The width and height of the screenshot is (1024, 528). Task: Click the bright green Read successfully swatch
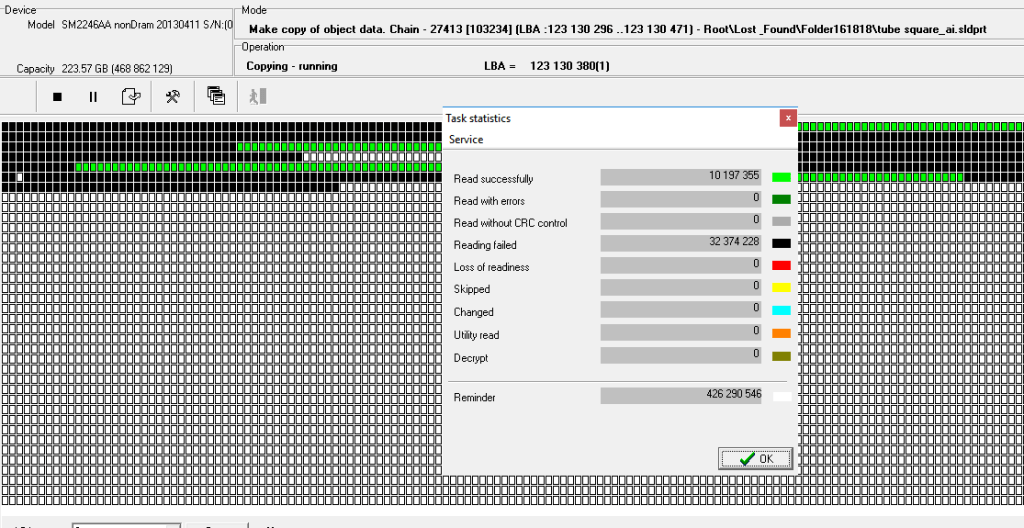(x=781, y=177)
